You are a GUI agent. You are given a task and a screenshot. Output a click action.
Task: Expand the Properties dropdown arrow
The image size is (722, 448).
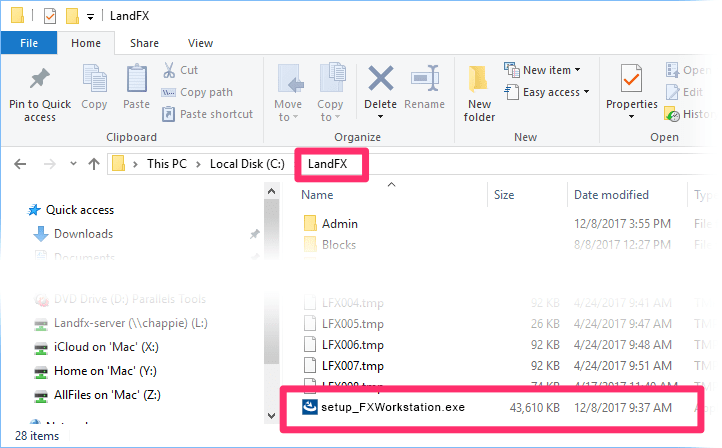pos(631,117)
